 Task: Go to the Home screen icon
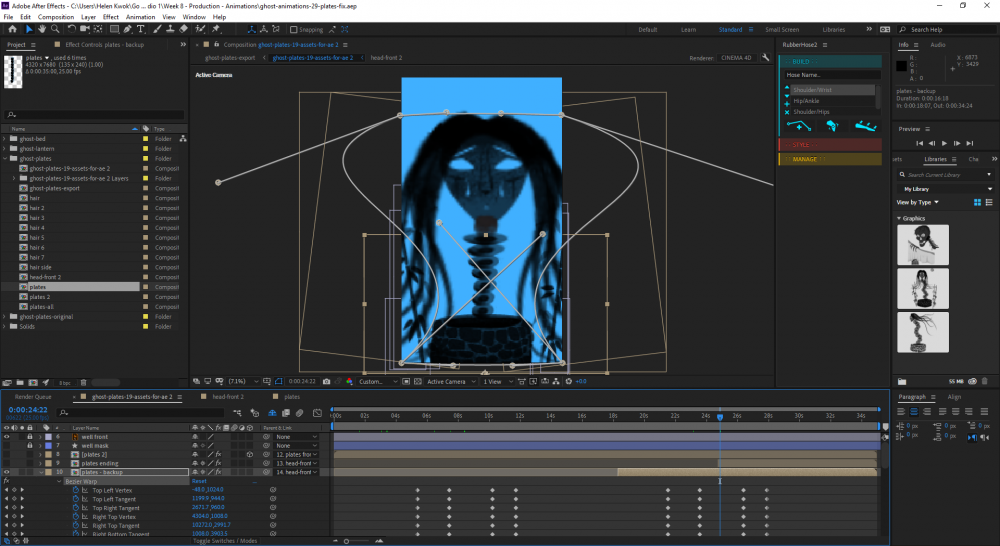[12, 29]
